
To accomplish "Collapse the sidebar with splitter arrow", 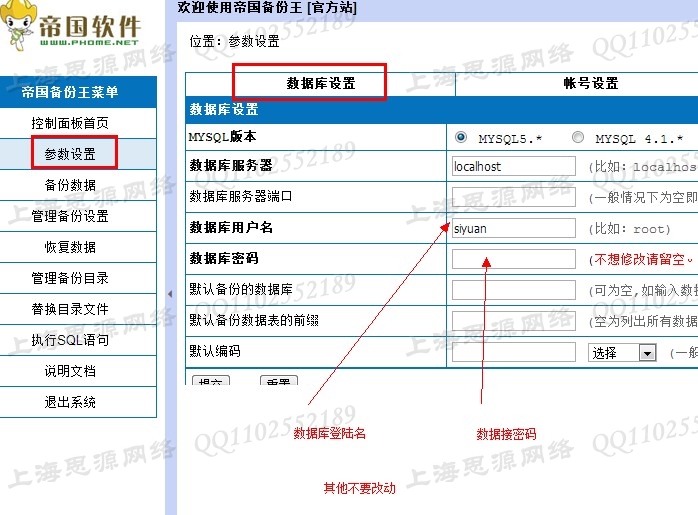I will pos(170,294).
